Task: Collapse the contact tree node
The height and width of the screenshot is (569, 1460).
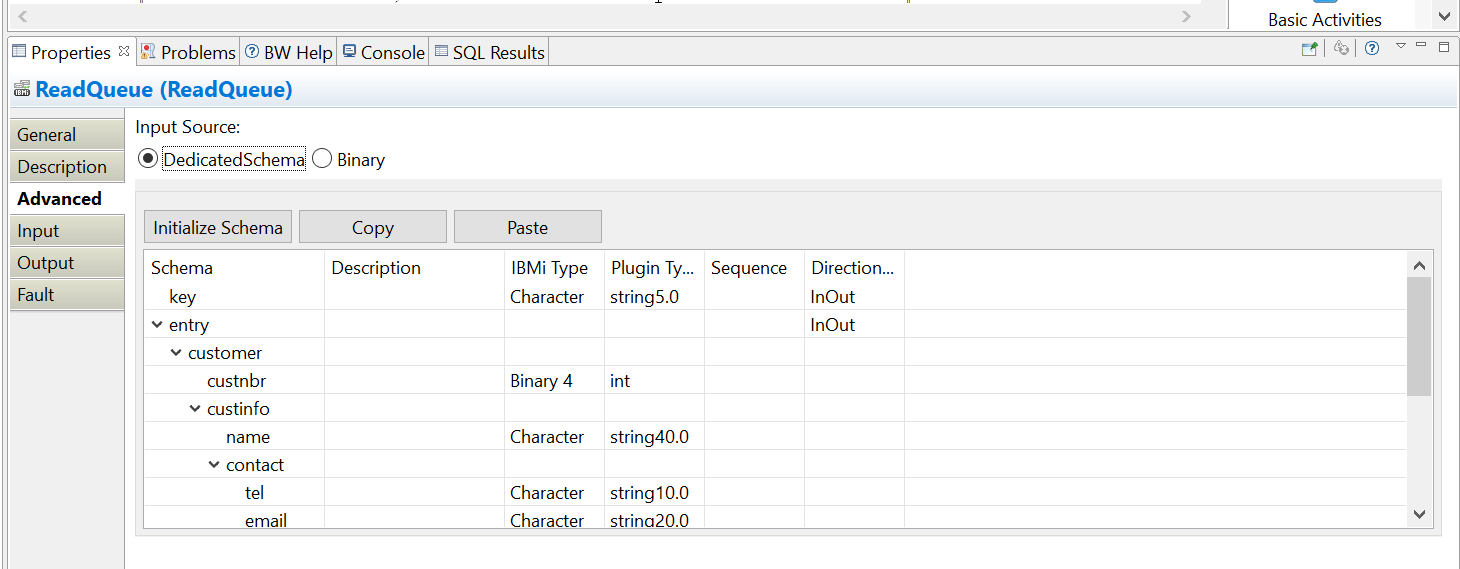Action: (x=214, y=465)
